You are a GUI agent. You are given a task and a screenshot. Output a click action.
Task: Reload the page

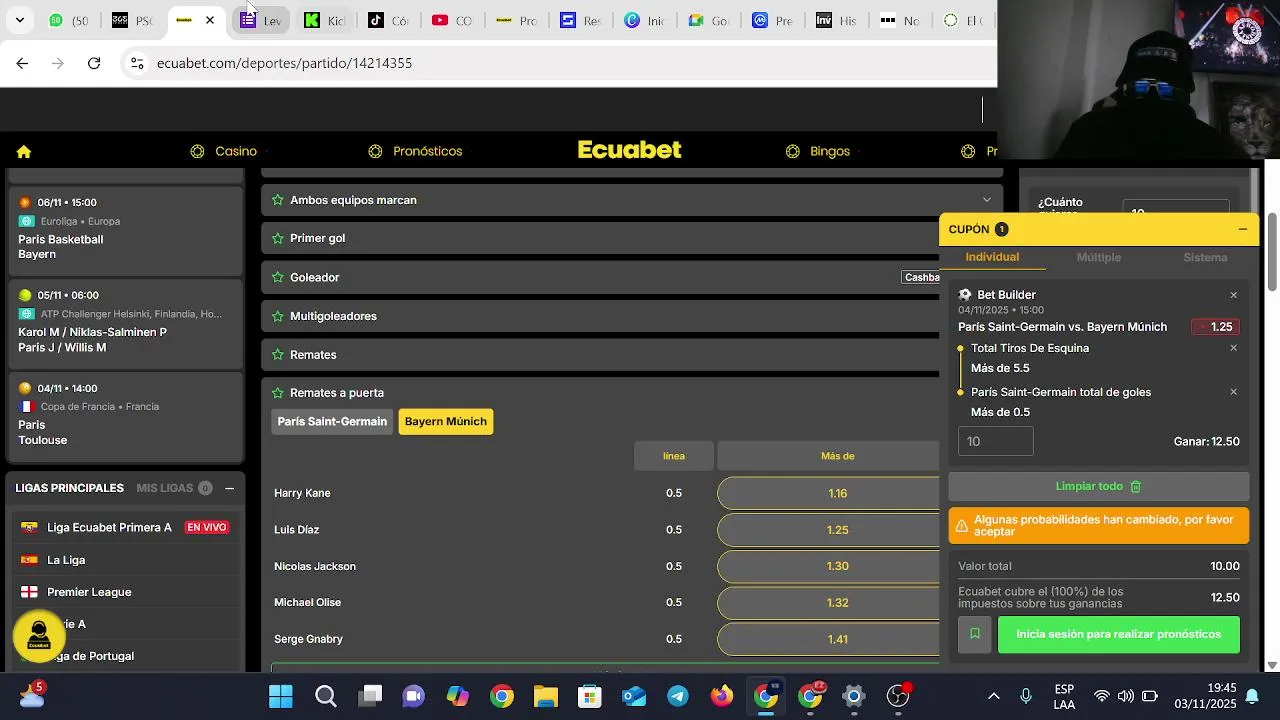(94, 63)
